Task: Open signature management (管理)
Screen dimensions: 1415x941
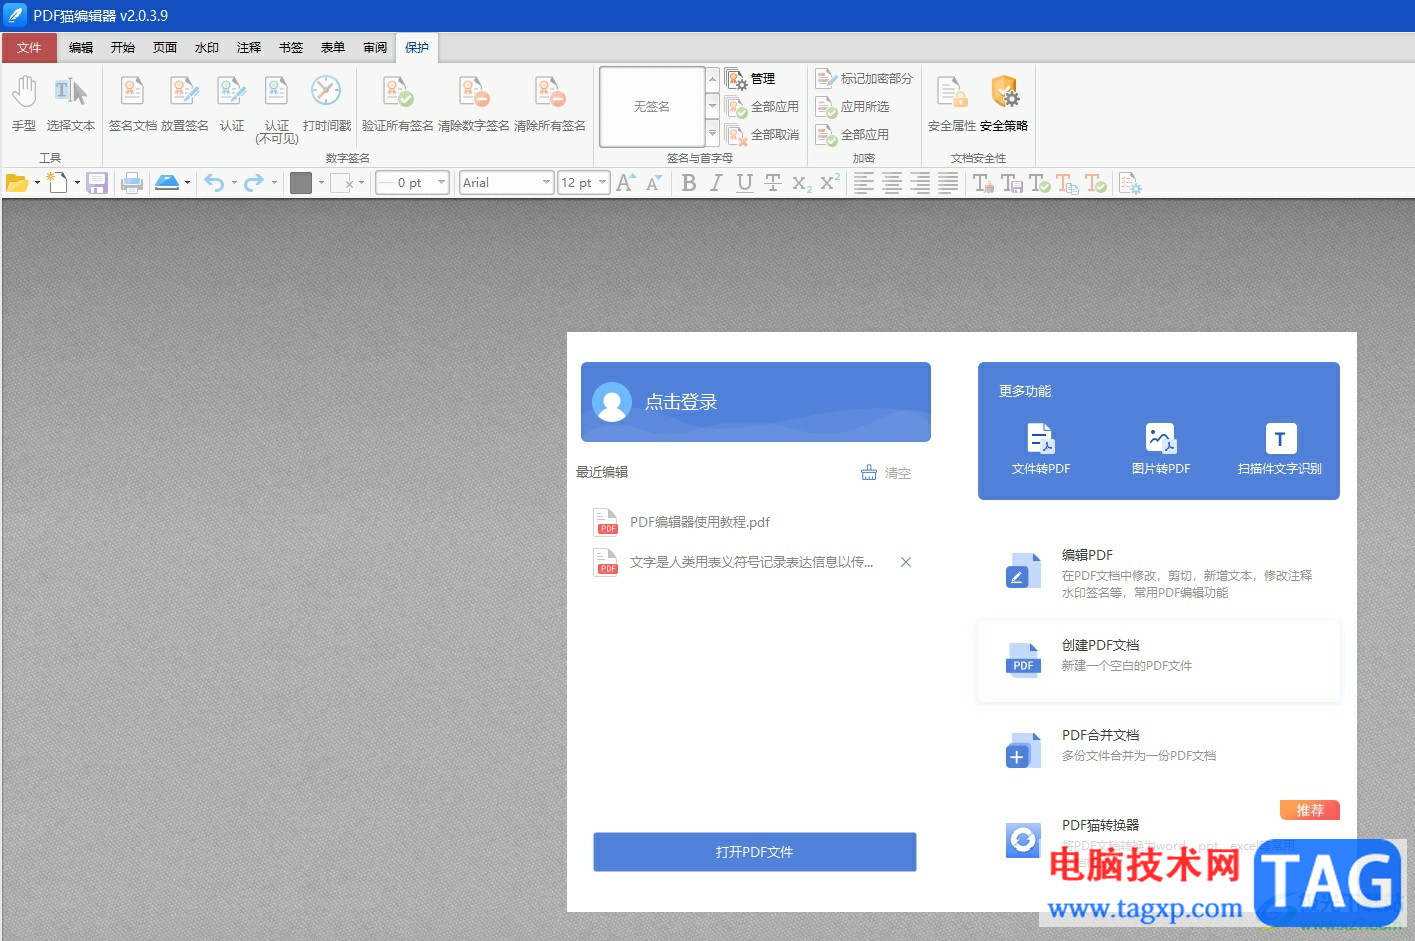Action: (750, 78)
